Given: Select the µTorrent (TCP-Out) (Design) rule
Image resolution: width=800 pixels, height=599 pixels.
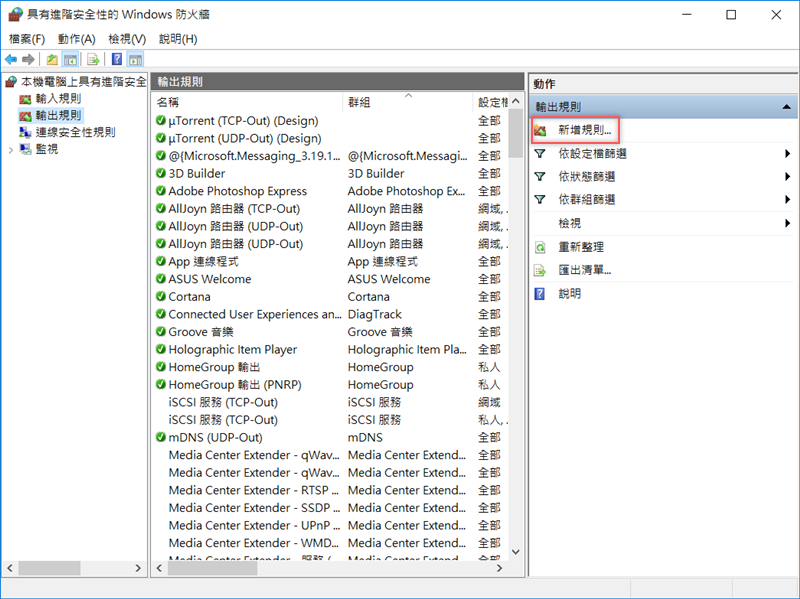Looking at the screenshot, I should 243,121.
